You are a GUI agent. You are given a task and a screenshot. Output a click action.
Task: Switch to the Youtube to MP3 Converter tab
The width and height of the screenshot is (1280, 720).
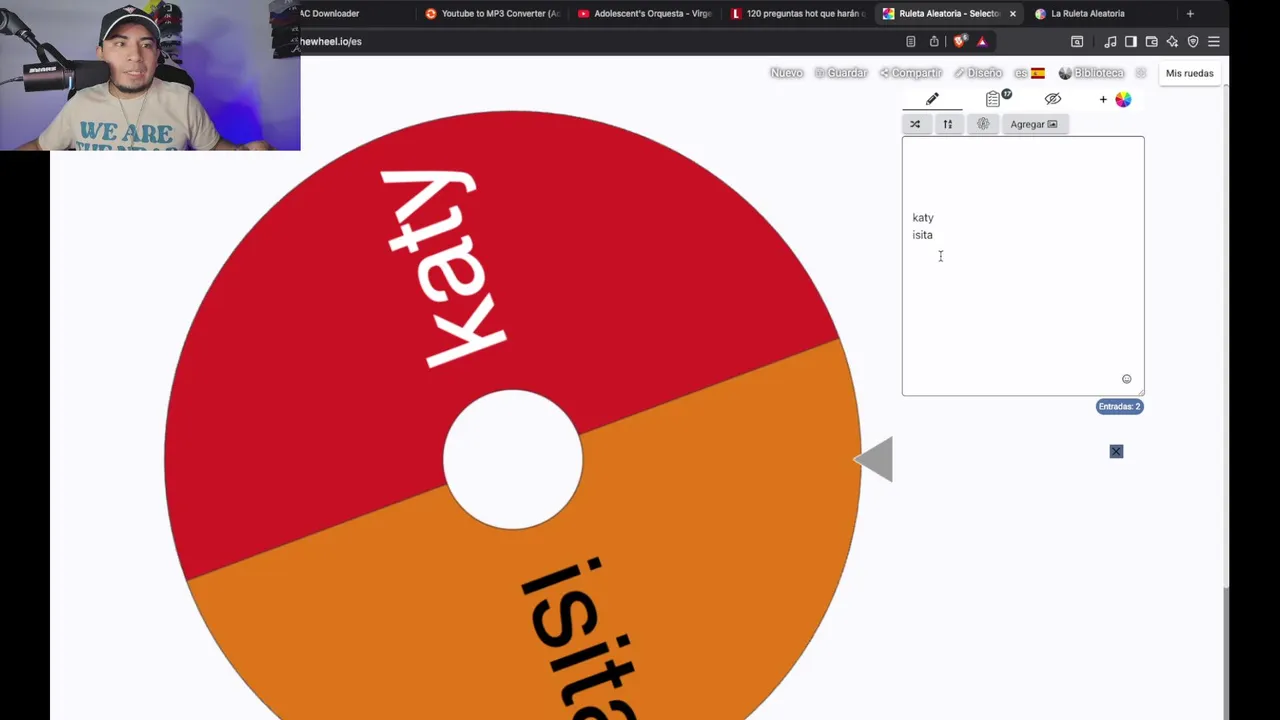point(494,14)
